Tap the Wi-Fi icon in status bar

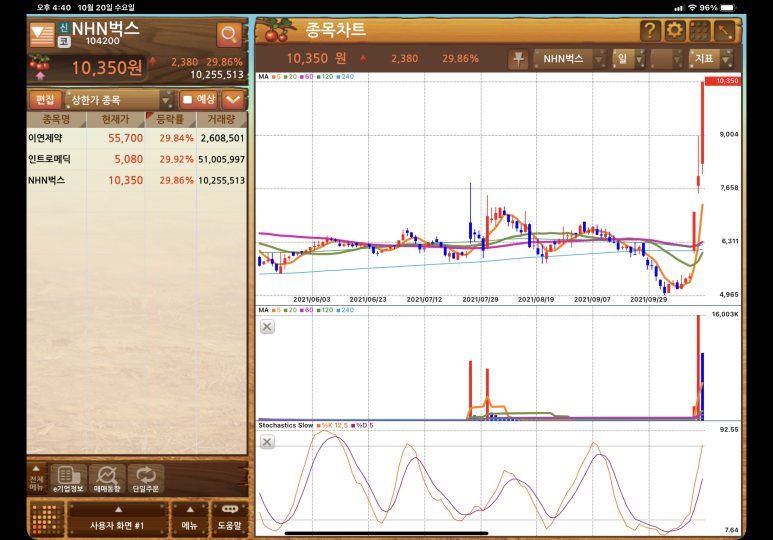point(693,7)
